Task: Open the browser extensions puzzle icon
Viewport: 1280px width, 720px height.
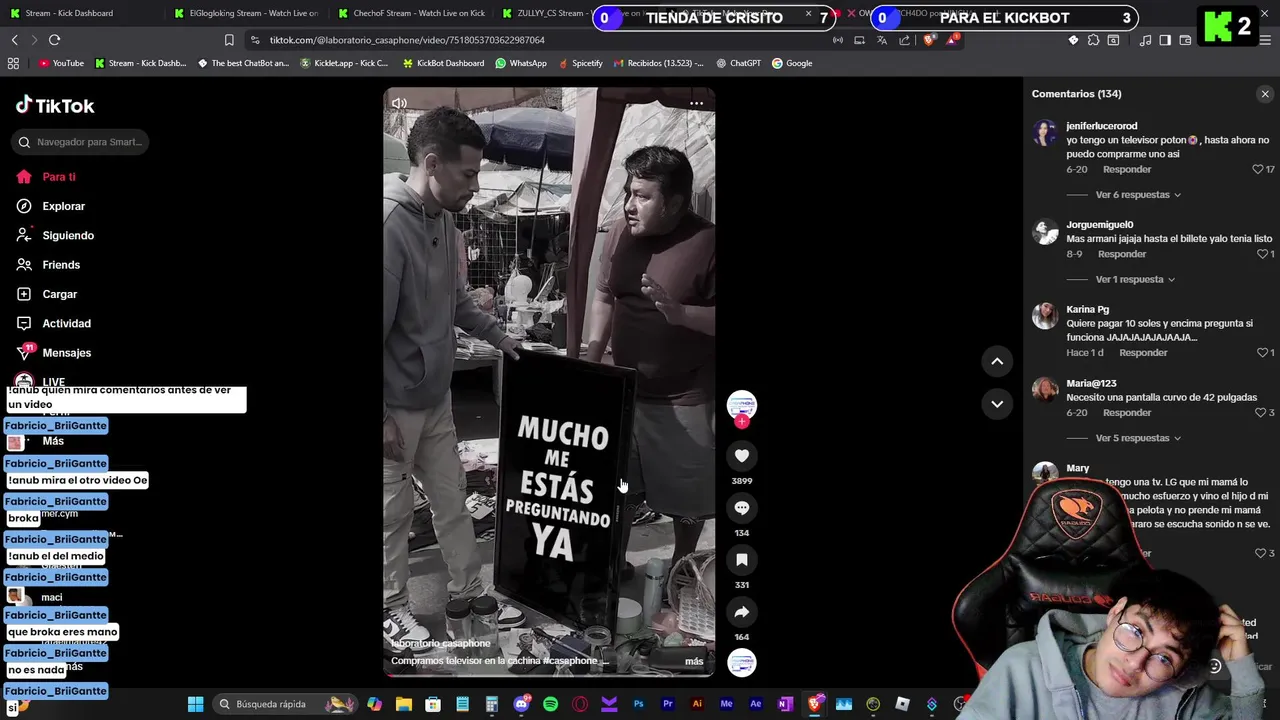Action: click(x=1093, y=40)
